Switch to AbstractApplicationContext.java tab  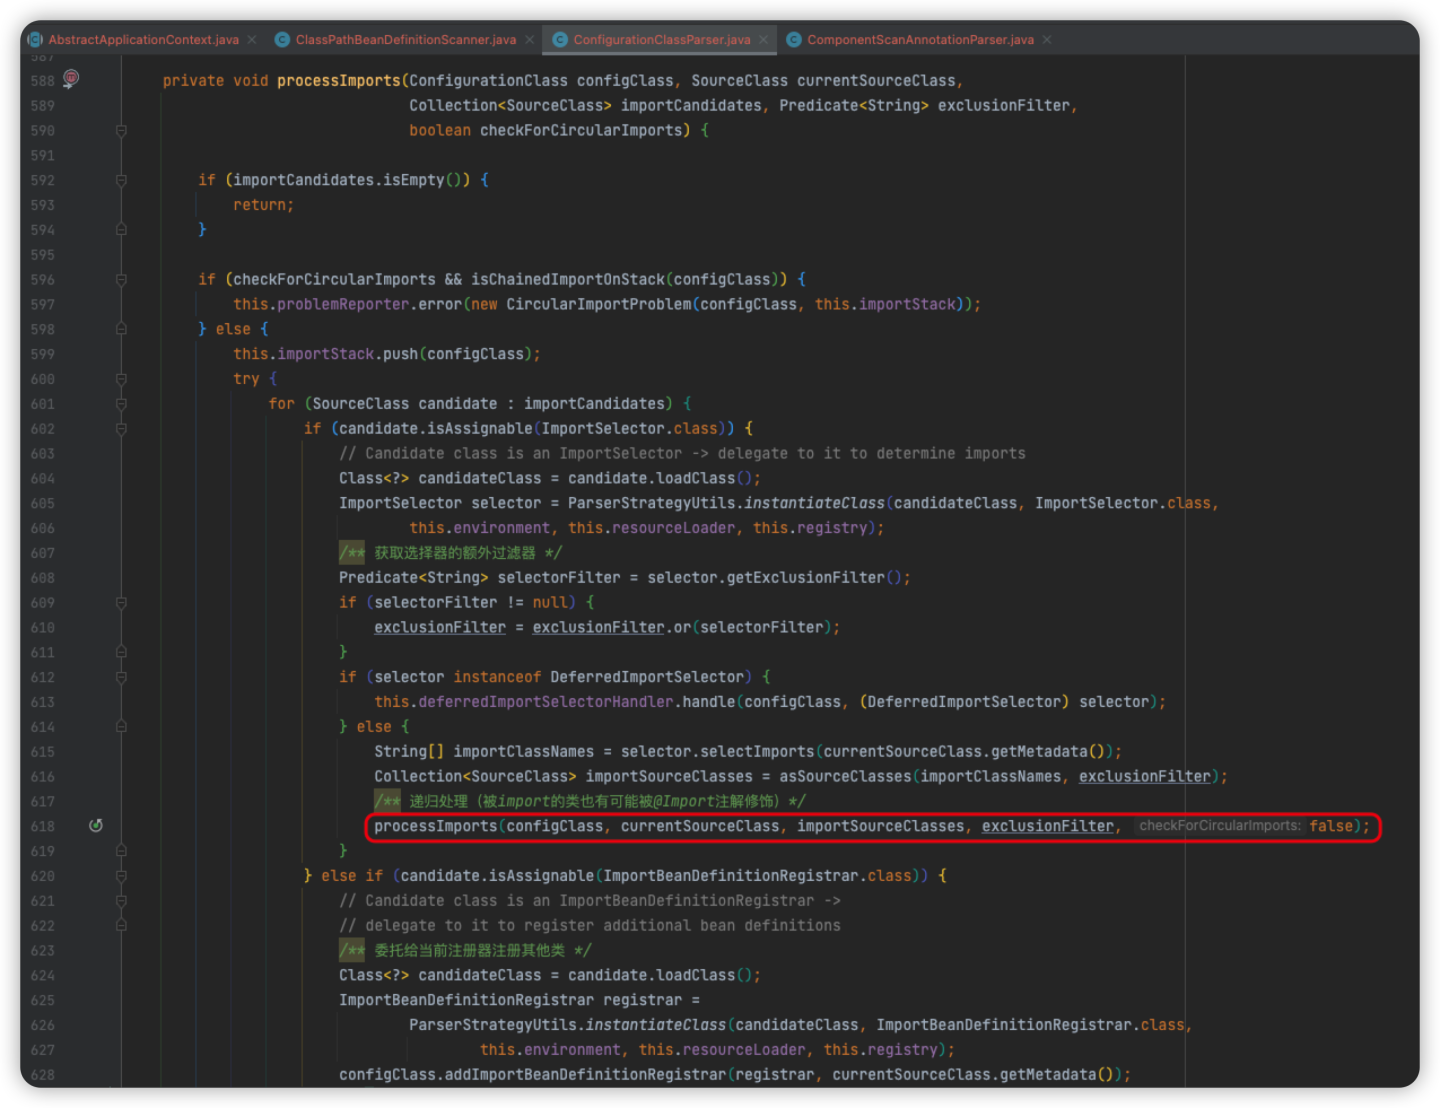coord(144,40)
